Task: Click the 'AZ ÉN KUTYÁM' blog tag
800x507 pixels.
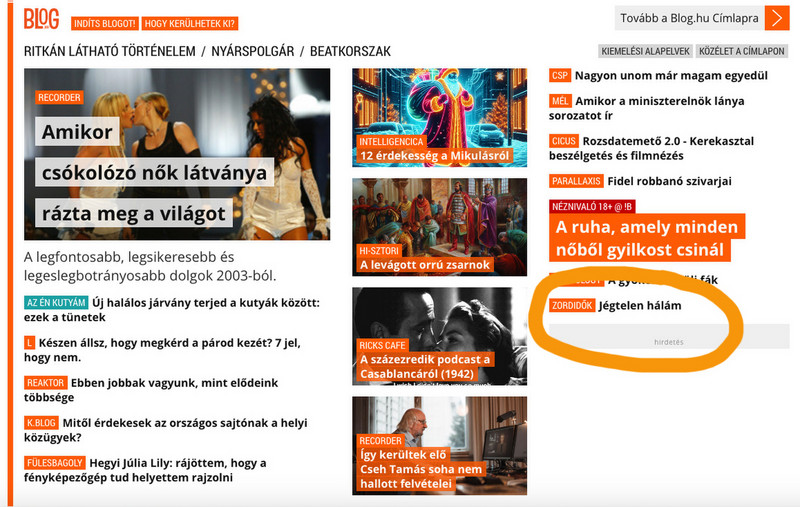Action: coord(56,302)
